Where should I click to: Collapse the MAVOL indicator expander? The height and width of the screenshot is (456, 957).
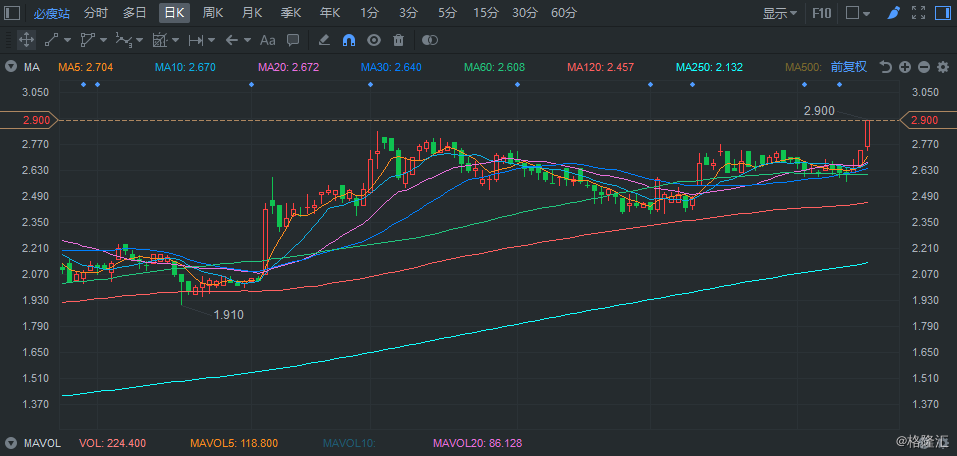(10, 443)
